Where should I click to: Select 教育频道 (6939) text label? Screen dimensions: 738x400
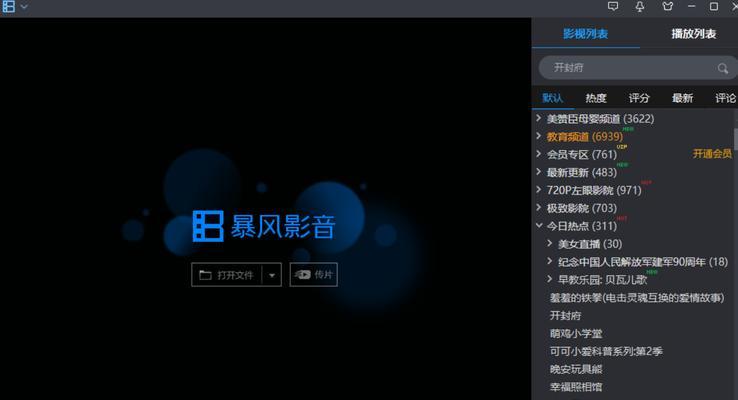pyautogui.click(x=585, y=137)
